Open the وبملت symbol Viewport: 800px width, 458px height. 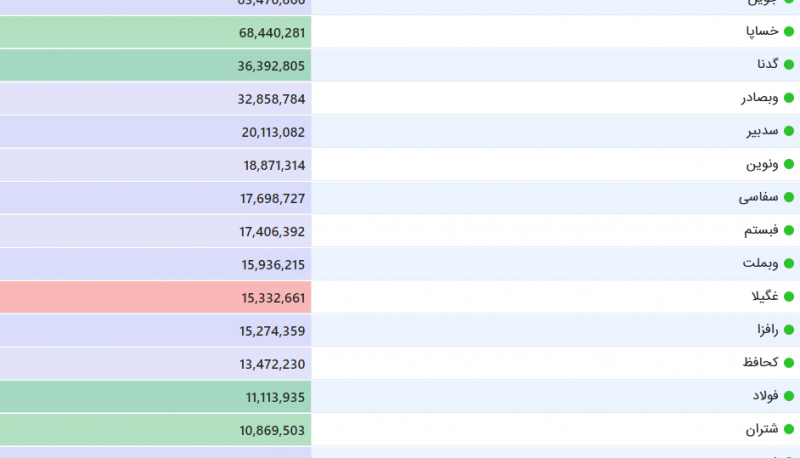click(x=760, y=263)
